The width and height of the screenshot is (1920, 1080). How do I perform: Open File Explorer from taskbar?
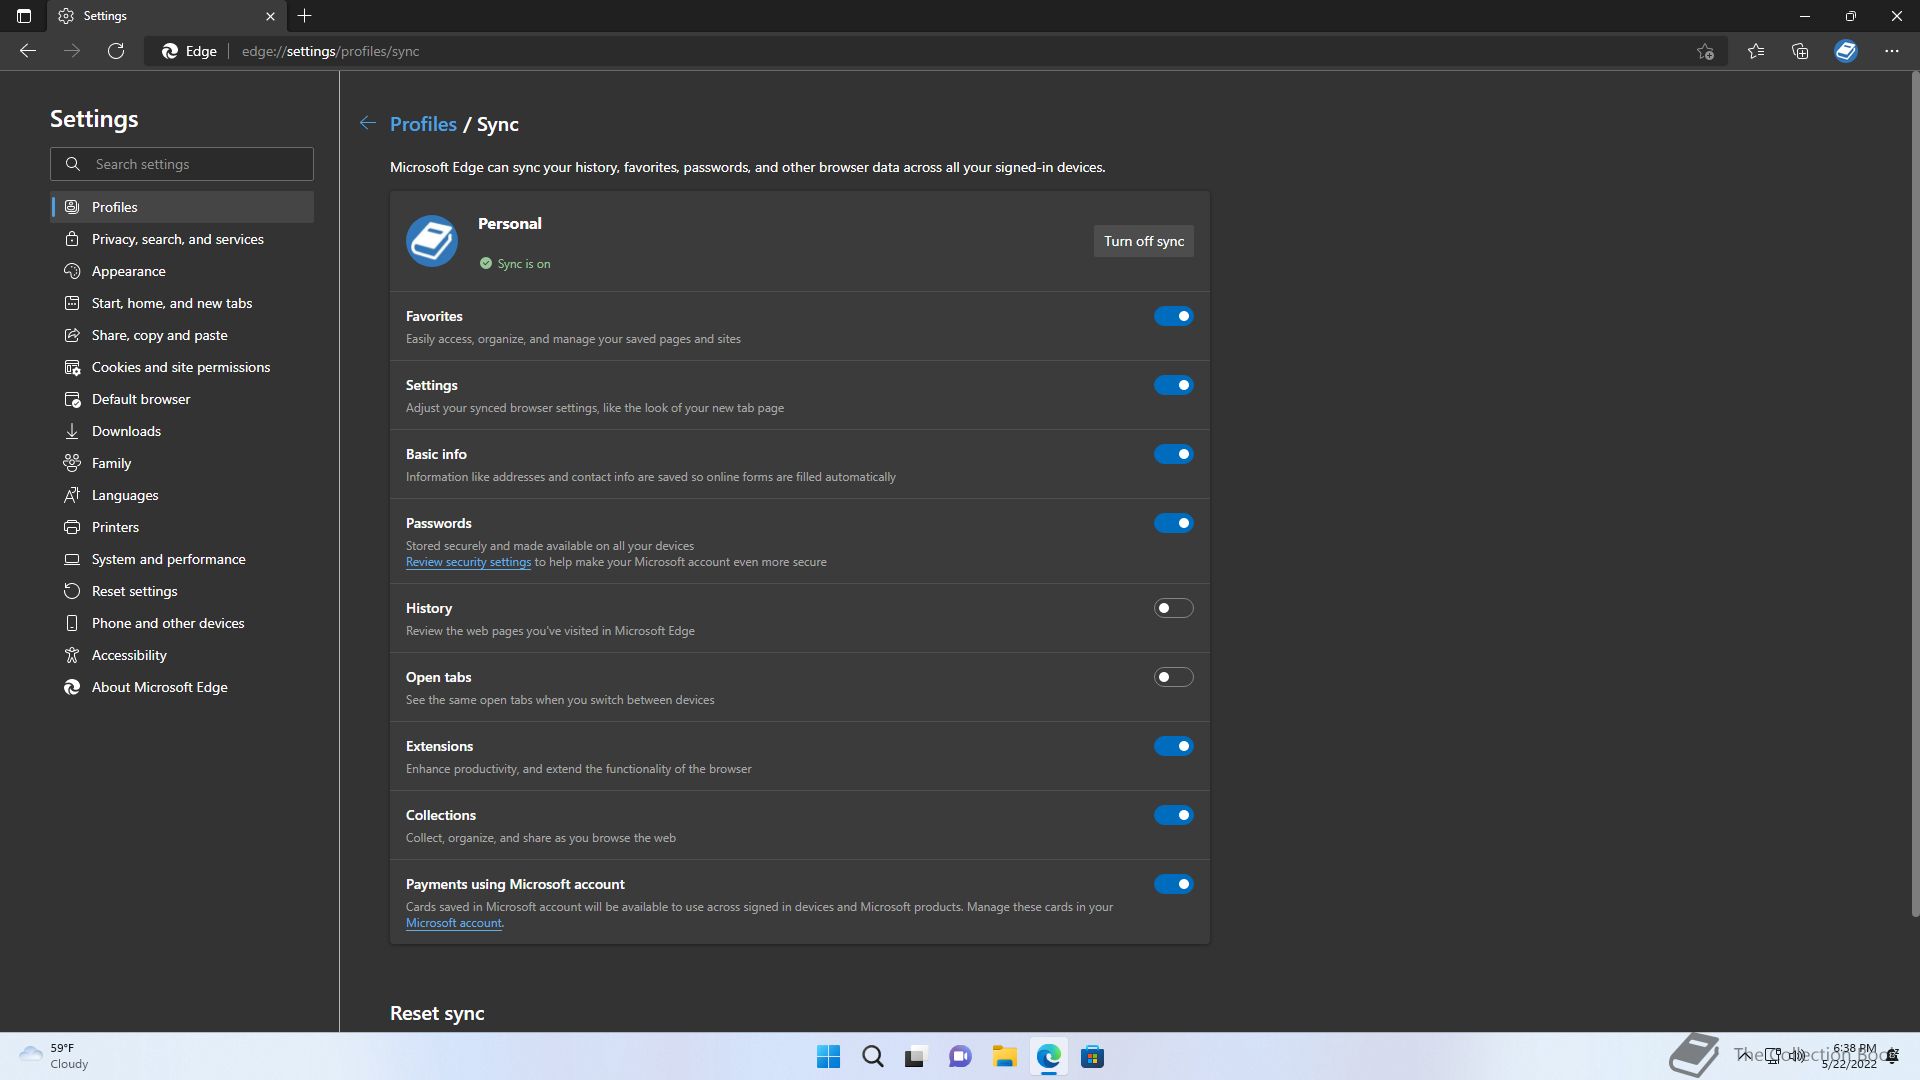(x=1004, y=1057)
